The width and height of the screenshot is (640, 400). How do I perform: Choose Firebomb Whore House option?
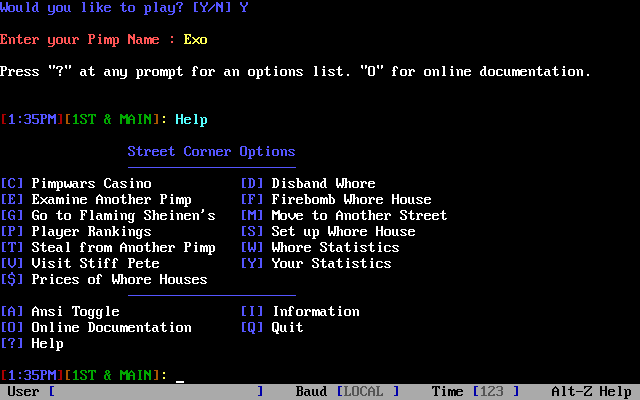336,199
